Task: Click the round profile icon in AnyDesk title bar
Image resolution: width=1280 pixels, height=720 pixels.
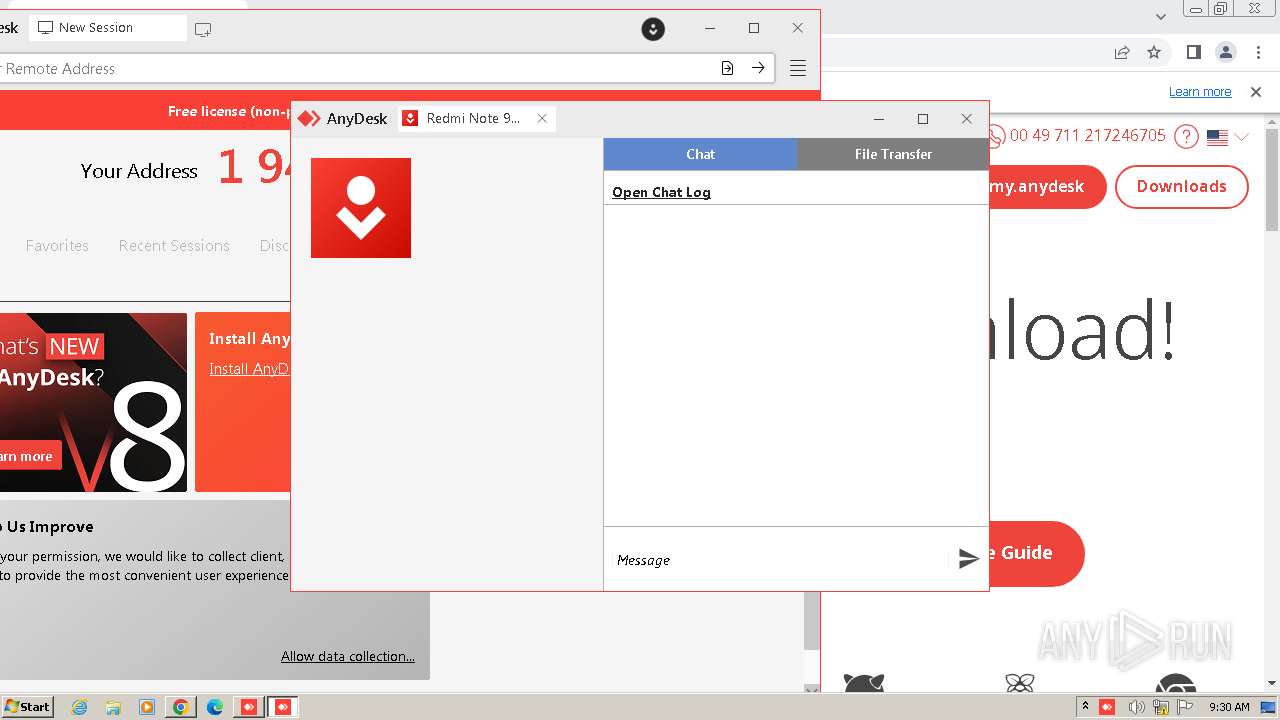Action: tap(653, 29)
